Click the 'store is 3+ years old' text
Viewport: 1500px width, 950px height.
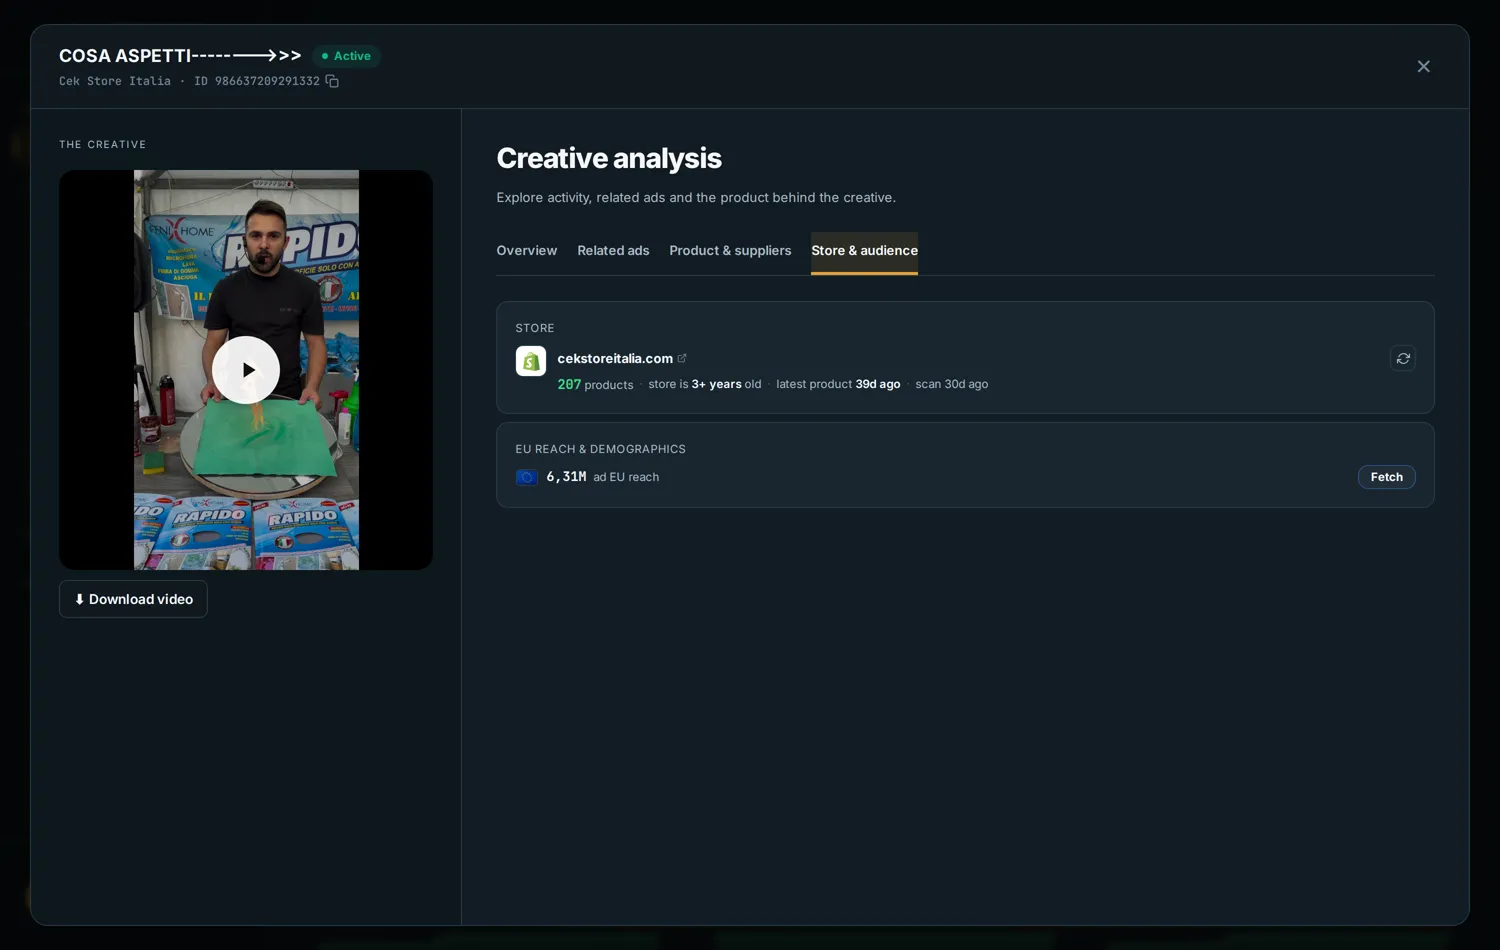coord(705,384)
